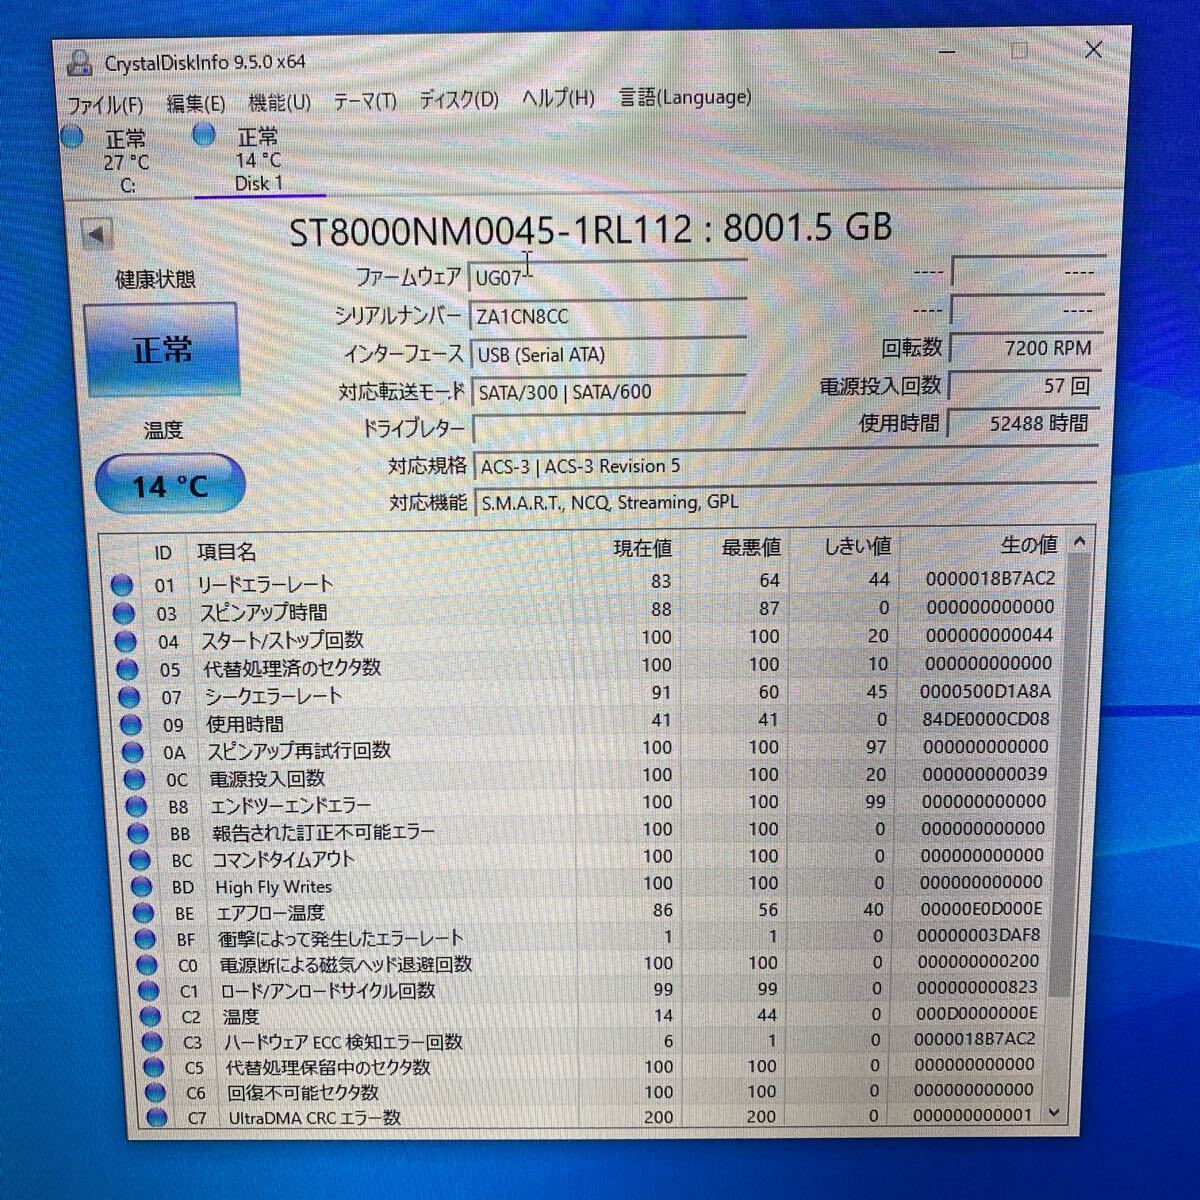The image size is (1200, 1200).
Task: Click the features field S.M.A.R.T., NCQ, Streaming, GPL
Action: coord(785,503)
